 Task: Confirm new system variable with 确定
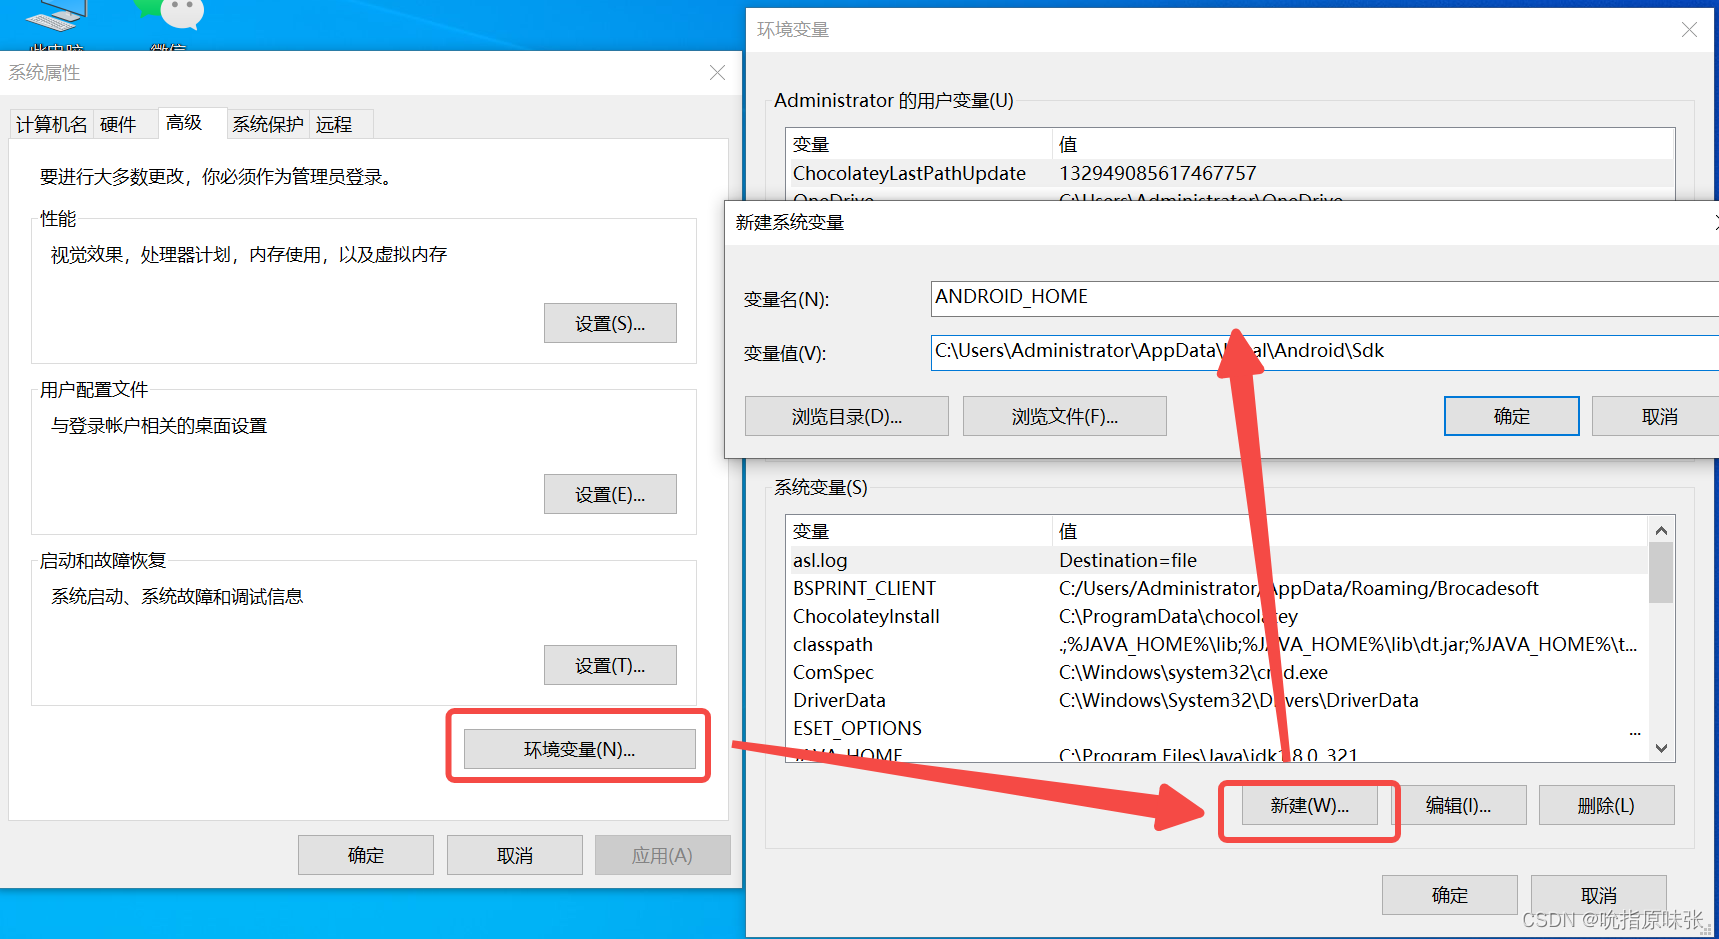(x=1511, y=416)
